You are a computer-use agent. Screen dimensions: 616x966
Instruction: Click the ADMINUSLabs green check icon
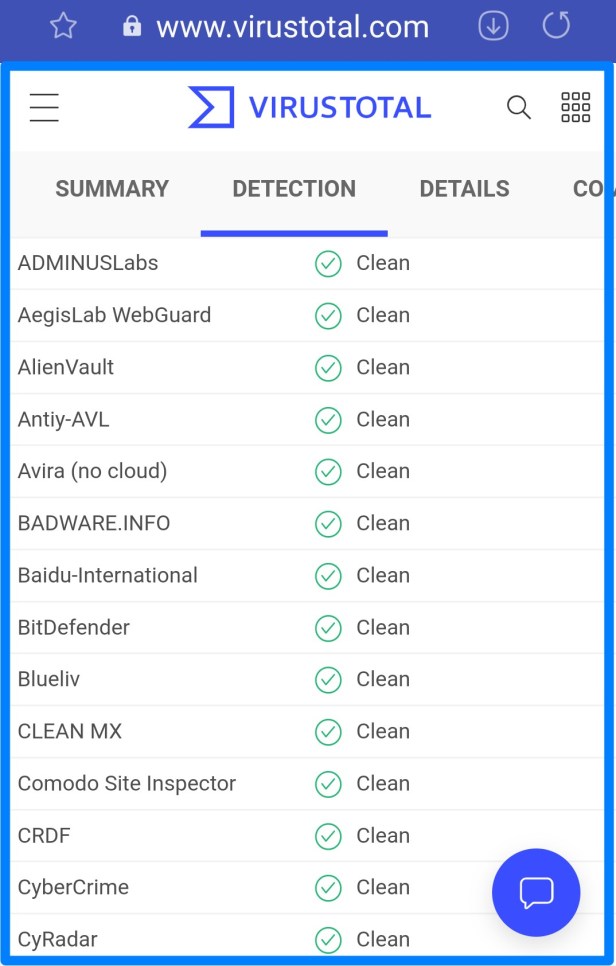pos(328,264)
